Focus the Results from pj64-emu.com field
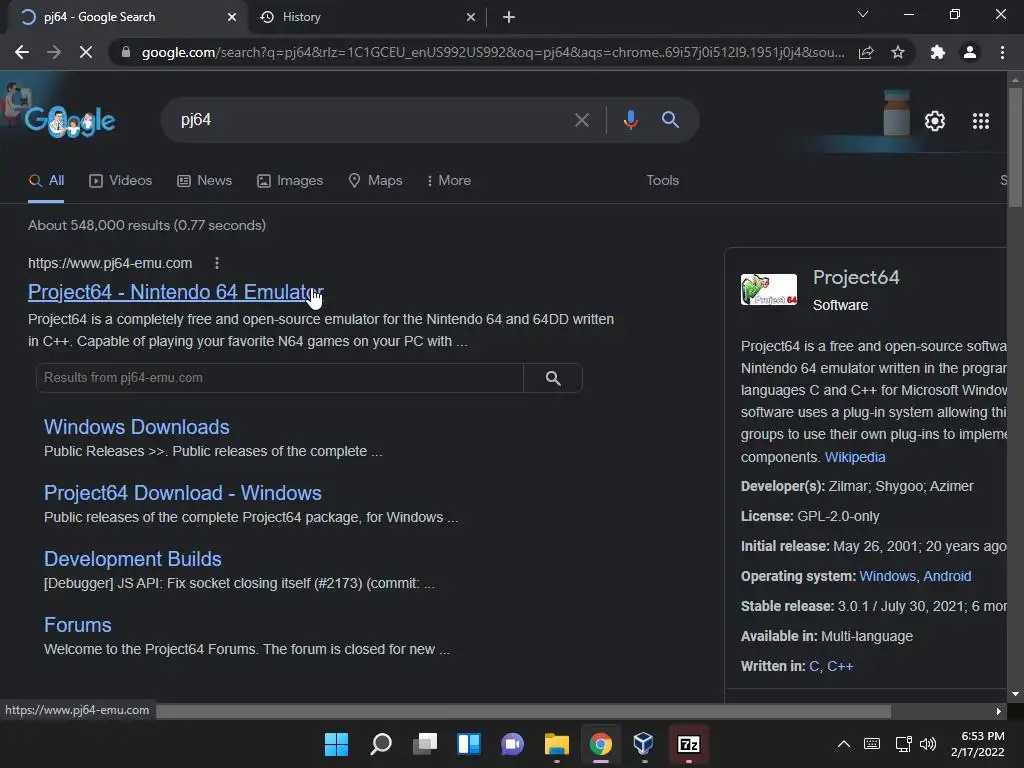1024x768 pixels. point(280,378)
